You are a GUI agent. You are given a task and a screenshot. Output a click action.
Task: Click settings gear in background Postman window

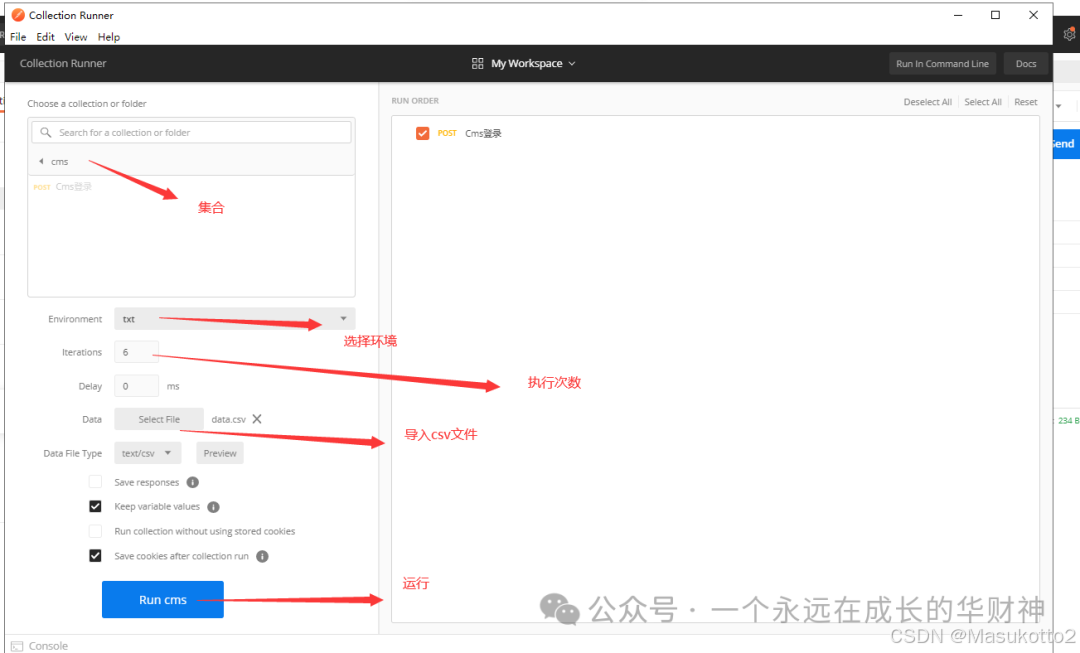coord(1070,34)
